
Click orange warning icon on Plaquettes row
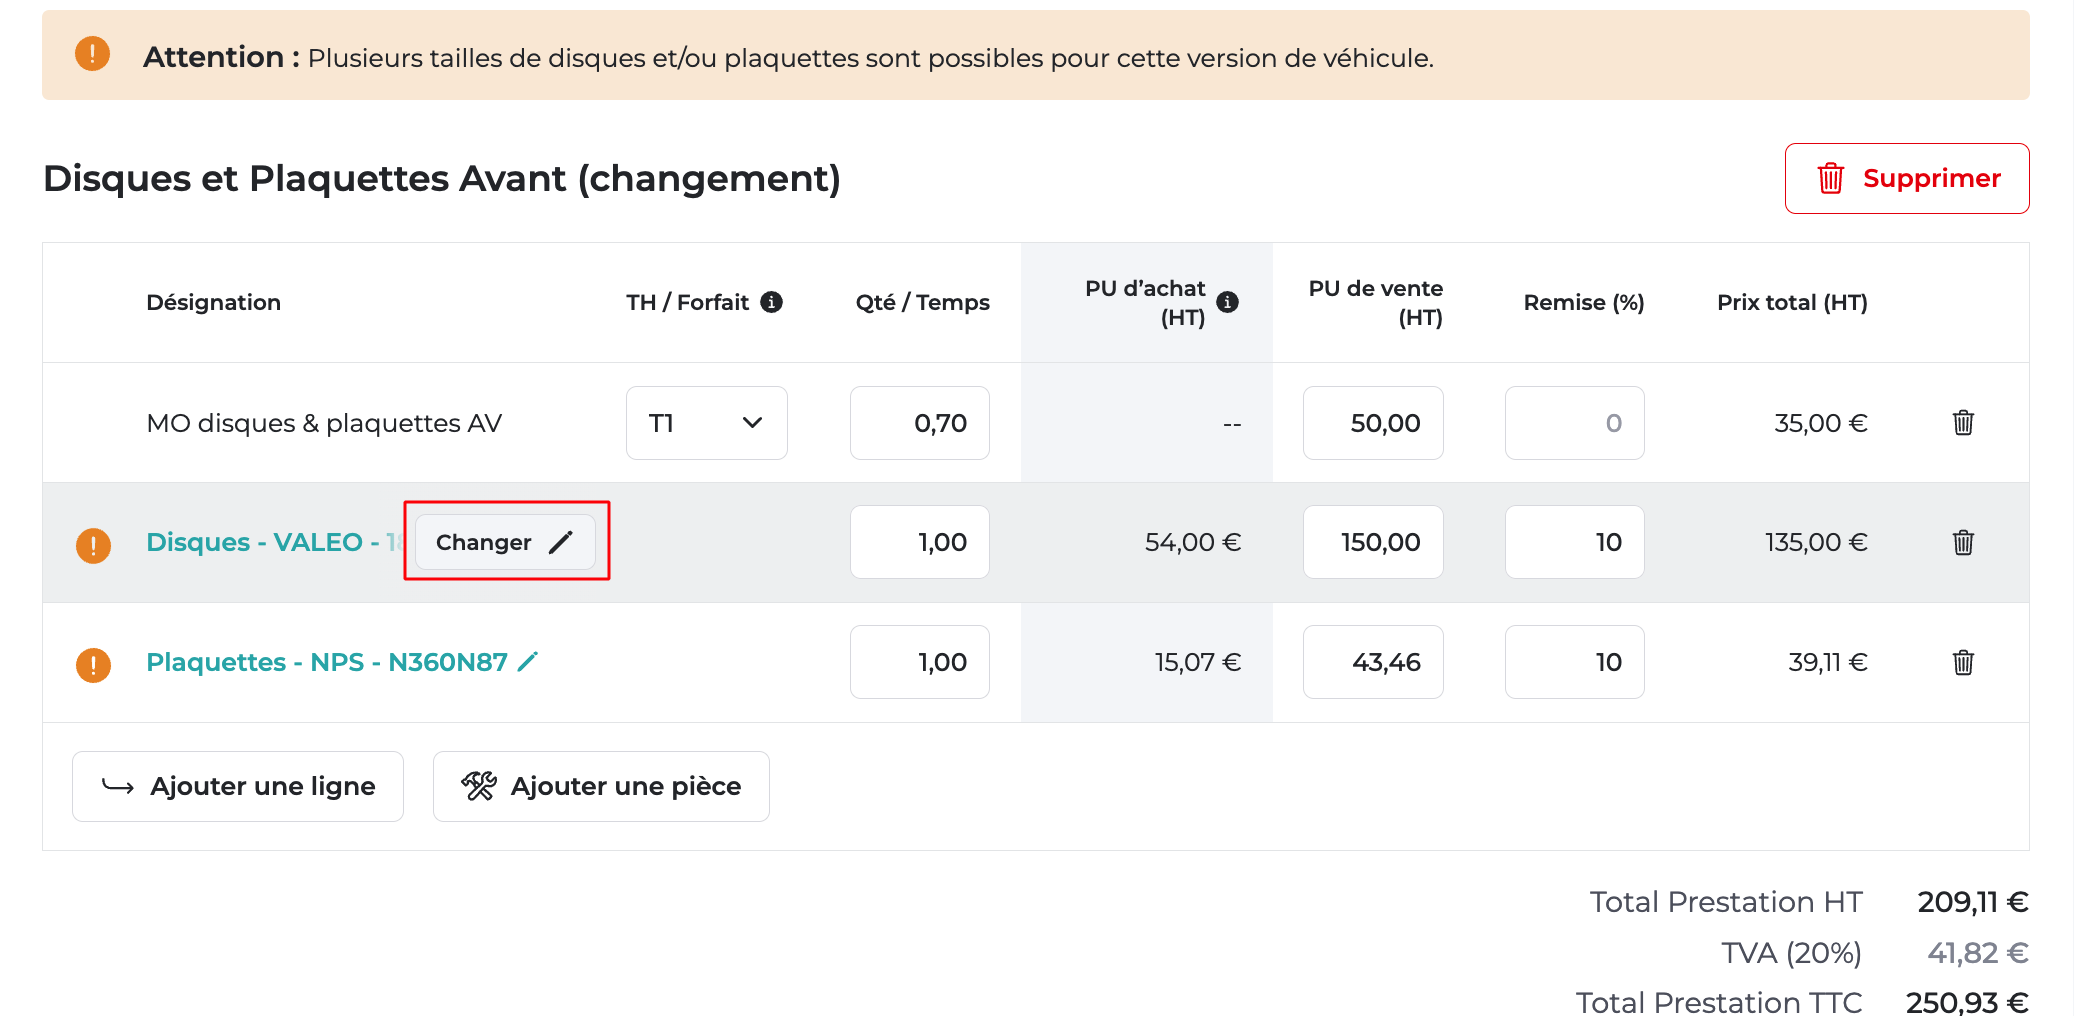point(94,665)
